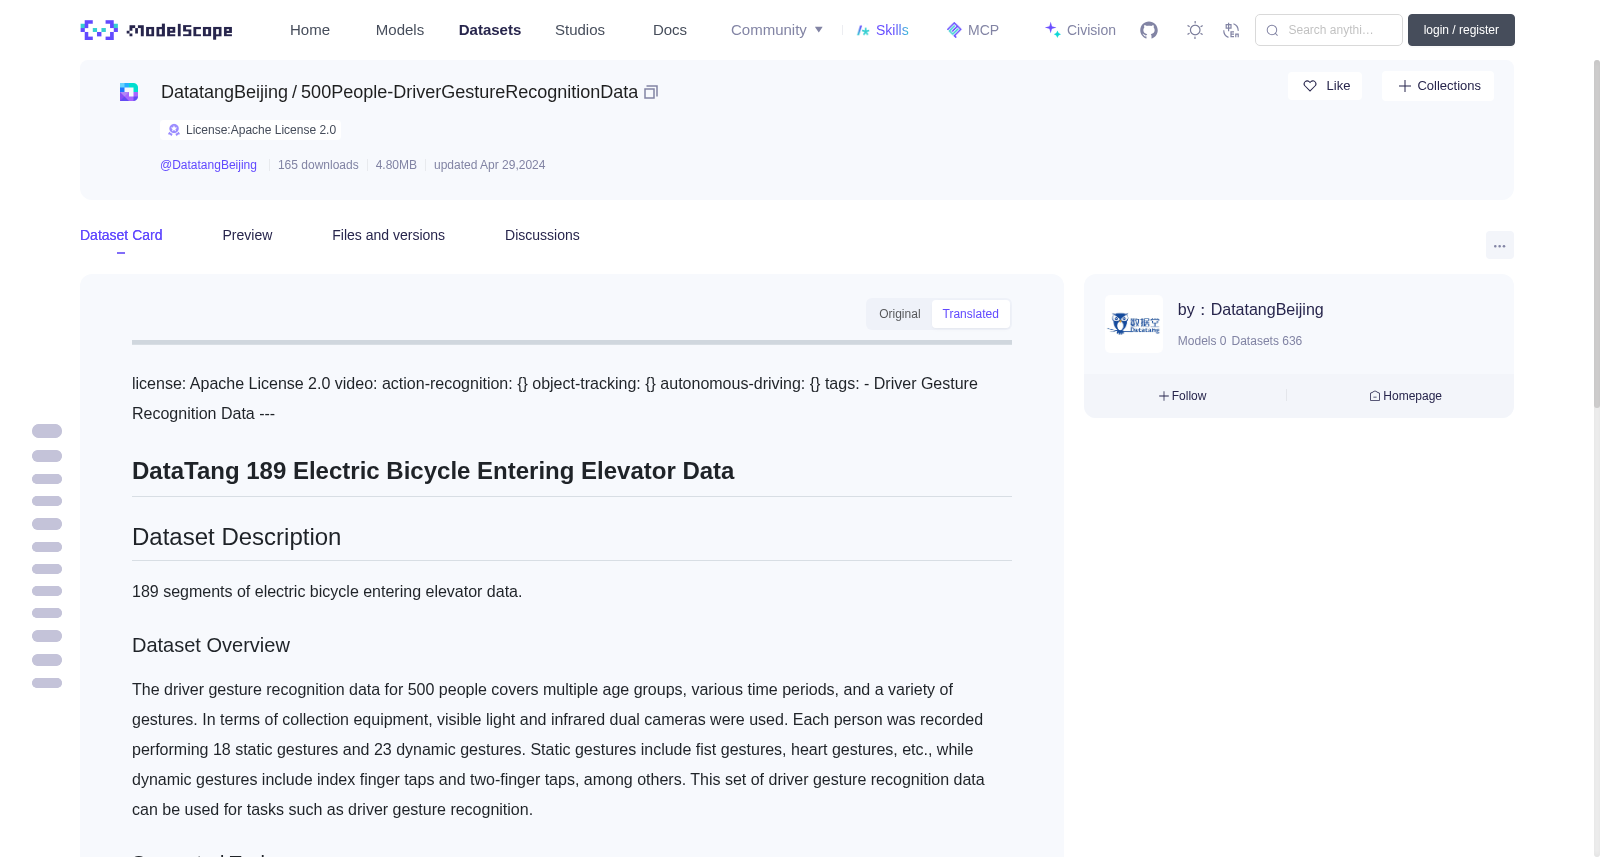Click the 500People-DriverGestureRecognitionData title

pyautogui.click(x=469, y=92)
